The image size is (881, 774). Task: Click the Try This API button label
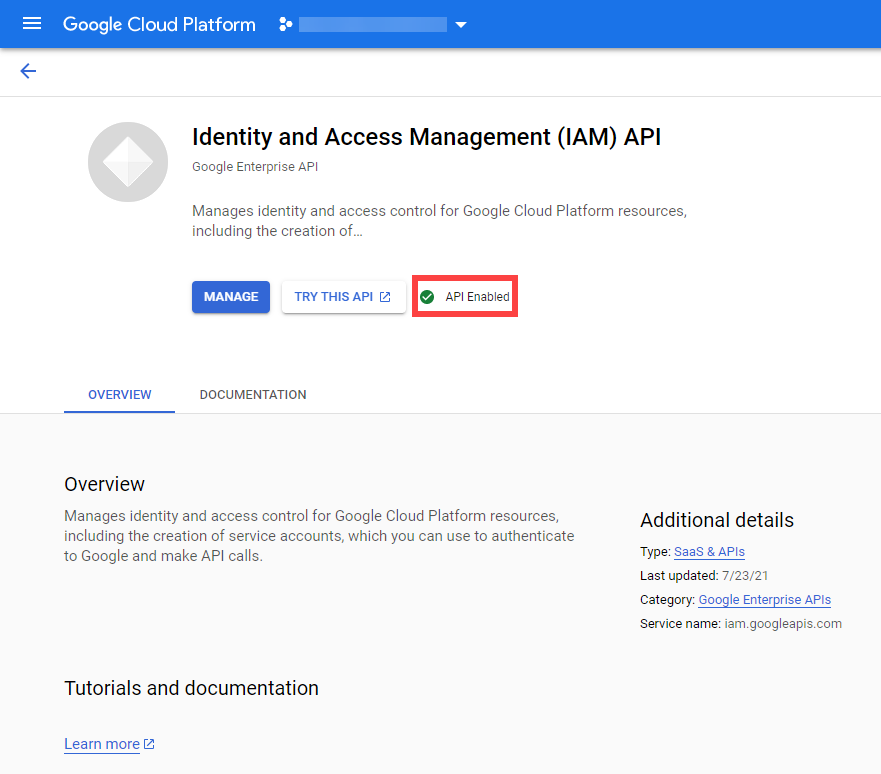[x=334, y=297]
